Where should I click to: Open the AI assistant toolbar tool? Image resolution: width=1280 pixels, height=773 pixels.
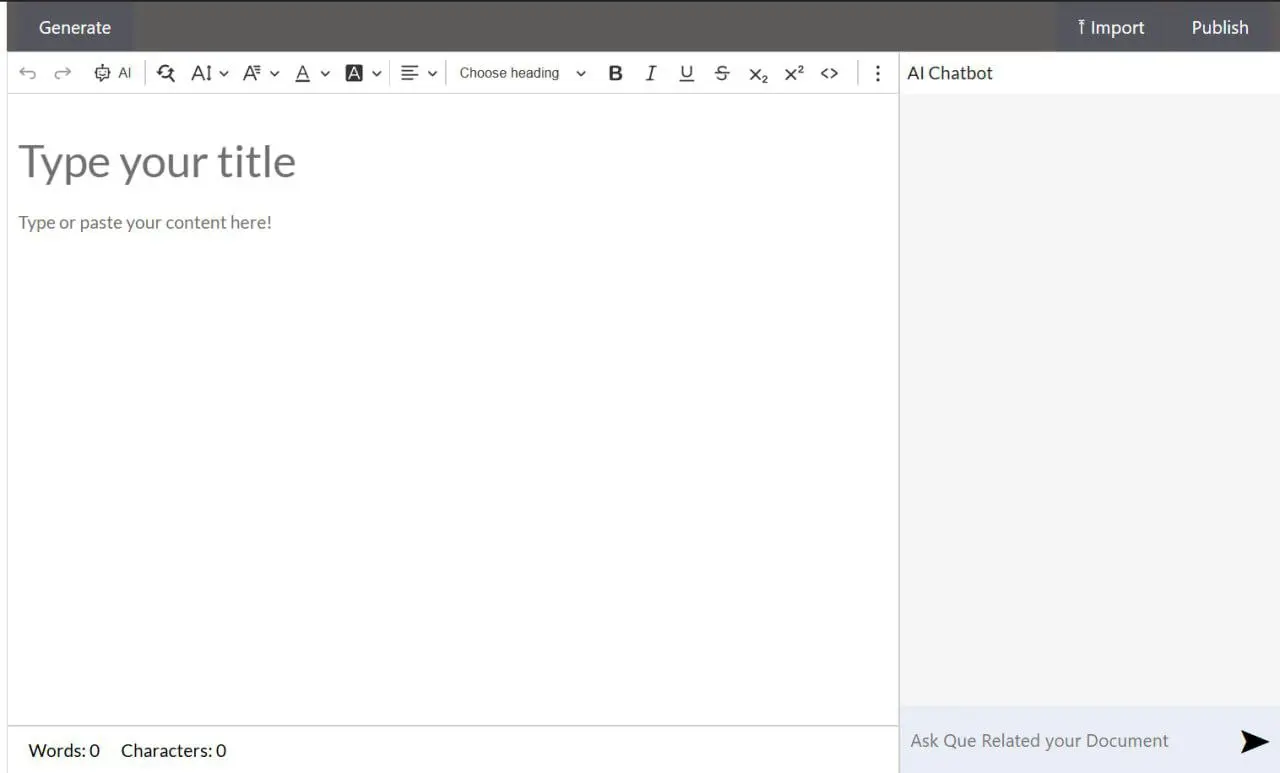click(112, 73)
